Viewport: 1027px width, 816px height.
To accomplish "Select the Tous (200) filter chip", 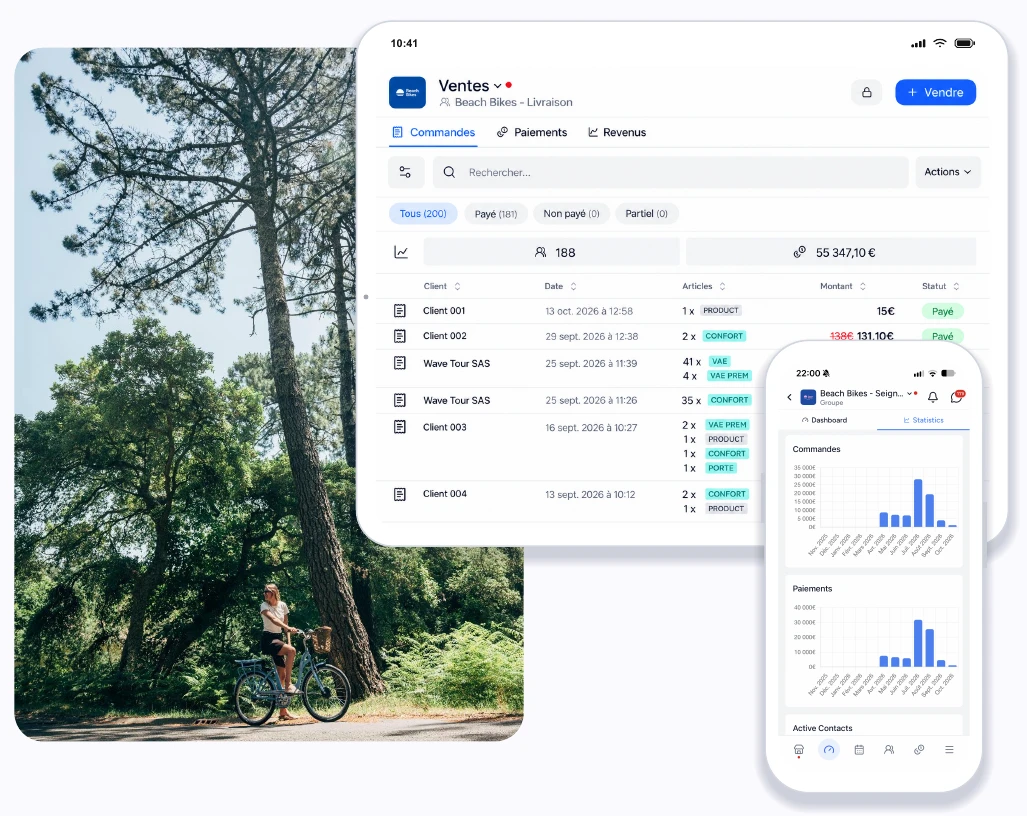I will (423, 213).
